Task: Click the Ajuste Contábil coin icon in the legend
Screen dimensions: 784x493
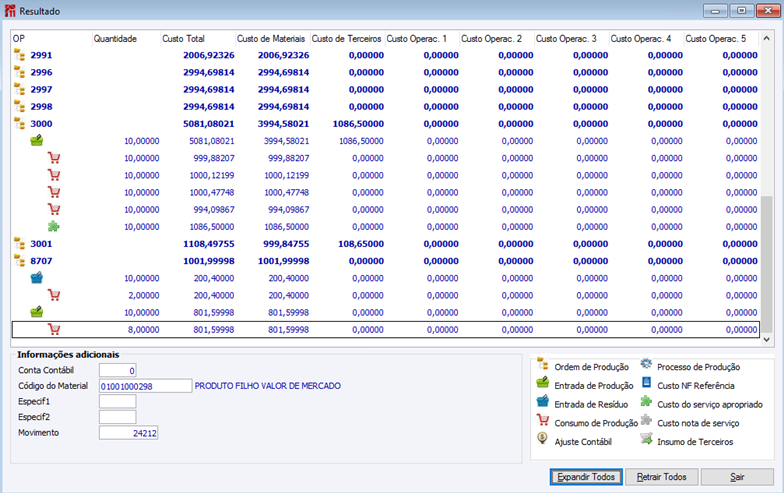Action: click(x=543, y=438)
